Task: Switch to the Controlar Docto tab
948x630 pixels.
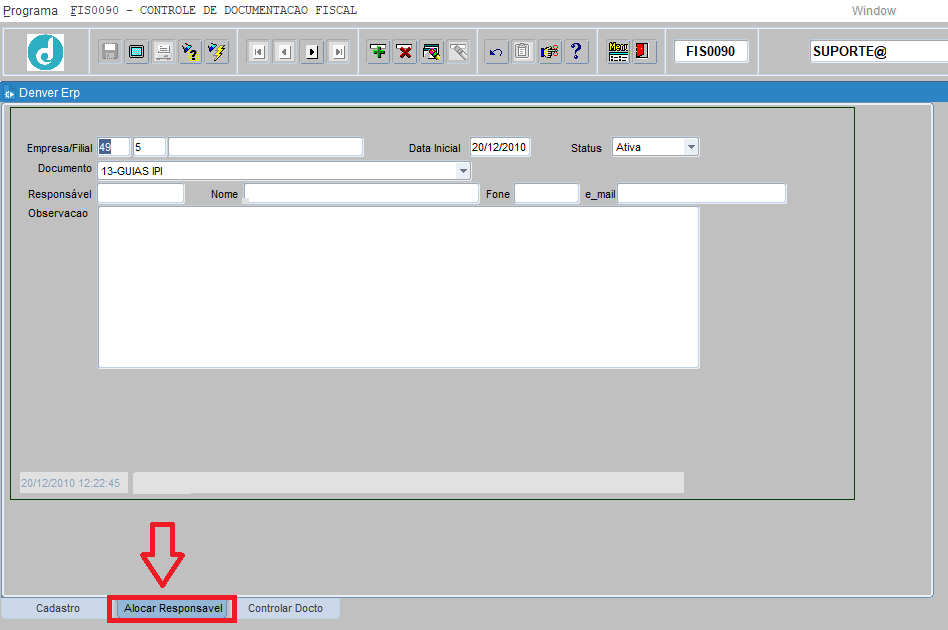Action: [x=285, y=608]
